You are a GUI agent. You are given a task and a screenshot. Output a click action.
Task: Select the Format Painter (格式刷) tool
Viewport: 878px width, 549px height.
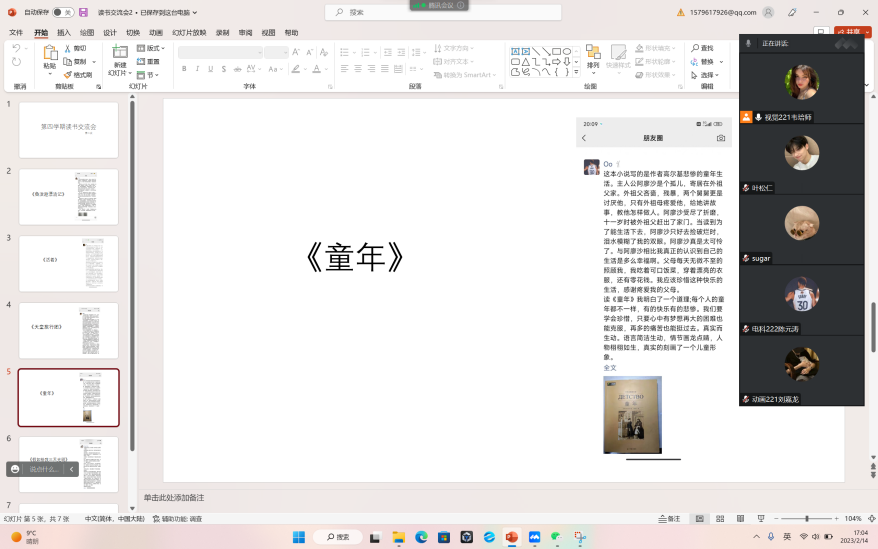pyautogui.click(x=77, y=74)
